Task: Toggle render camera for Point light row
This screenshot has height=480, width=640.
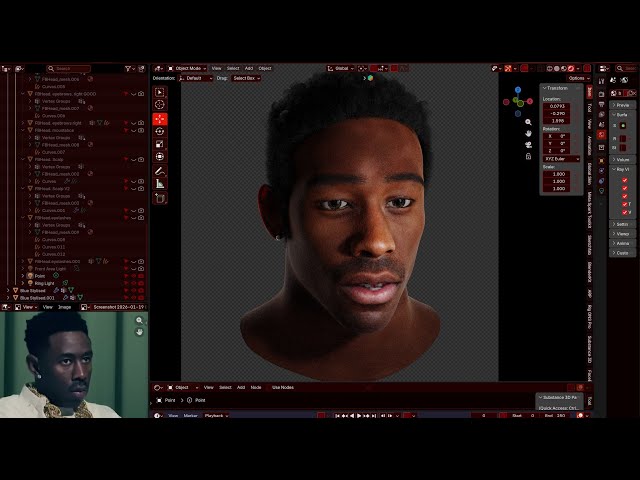Action: [141, 276]
